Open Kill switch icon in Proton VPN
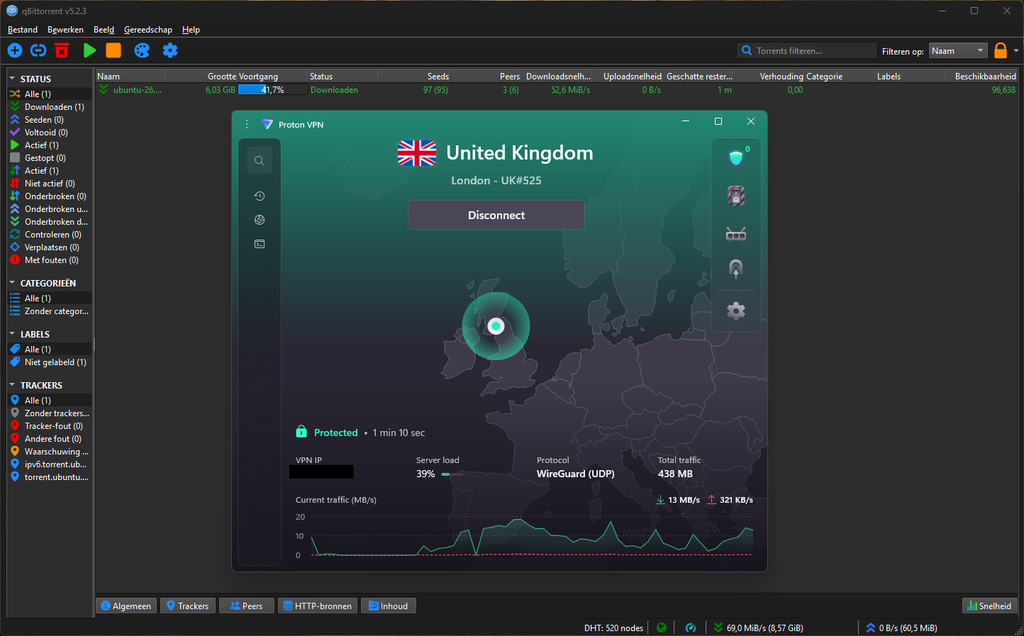 (736, 196)
